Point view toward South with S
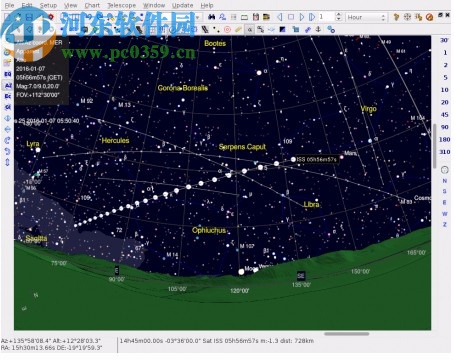454x360 pixels. tap(445, 192)
